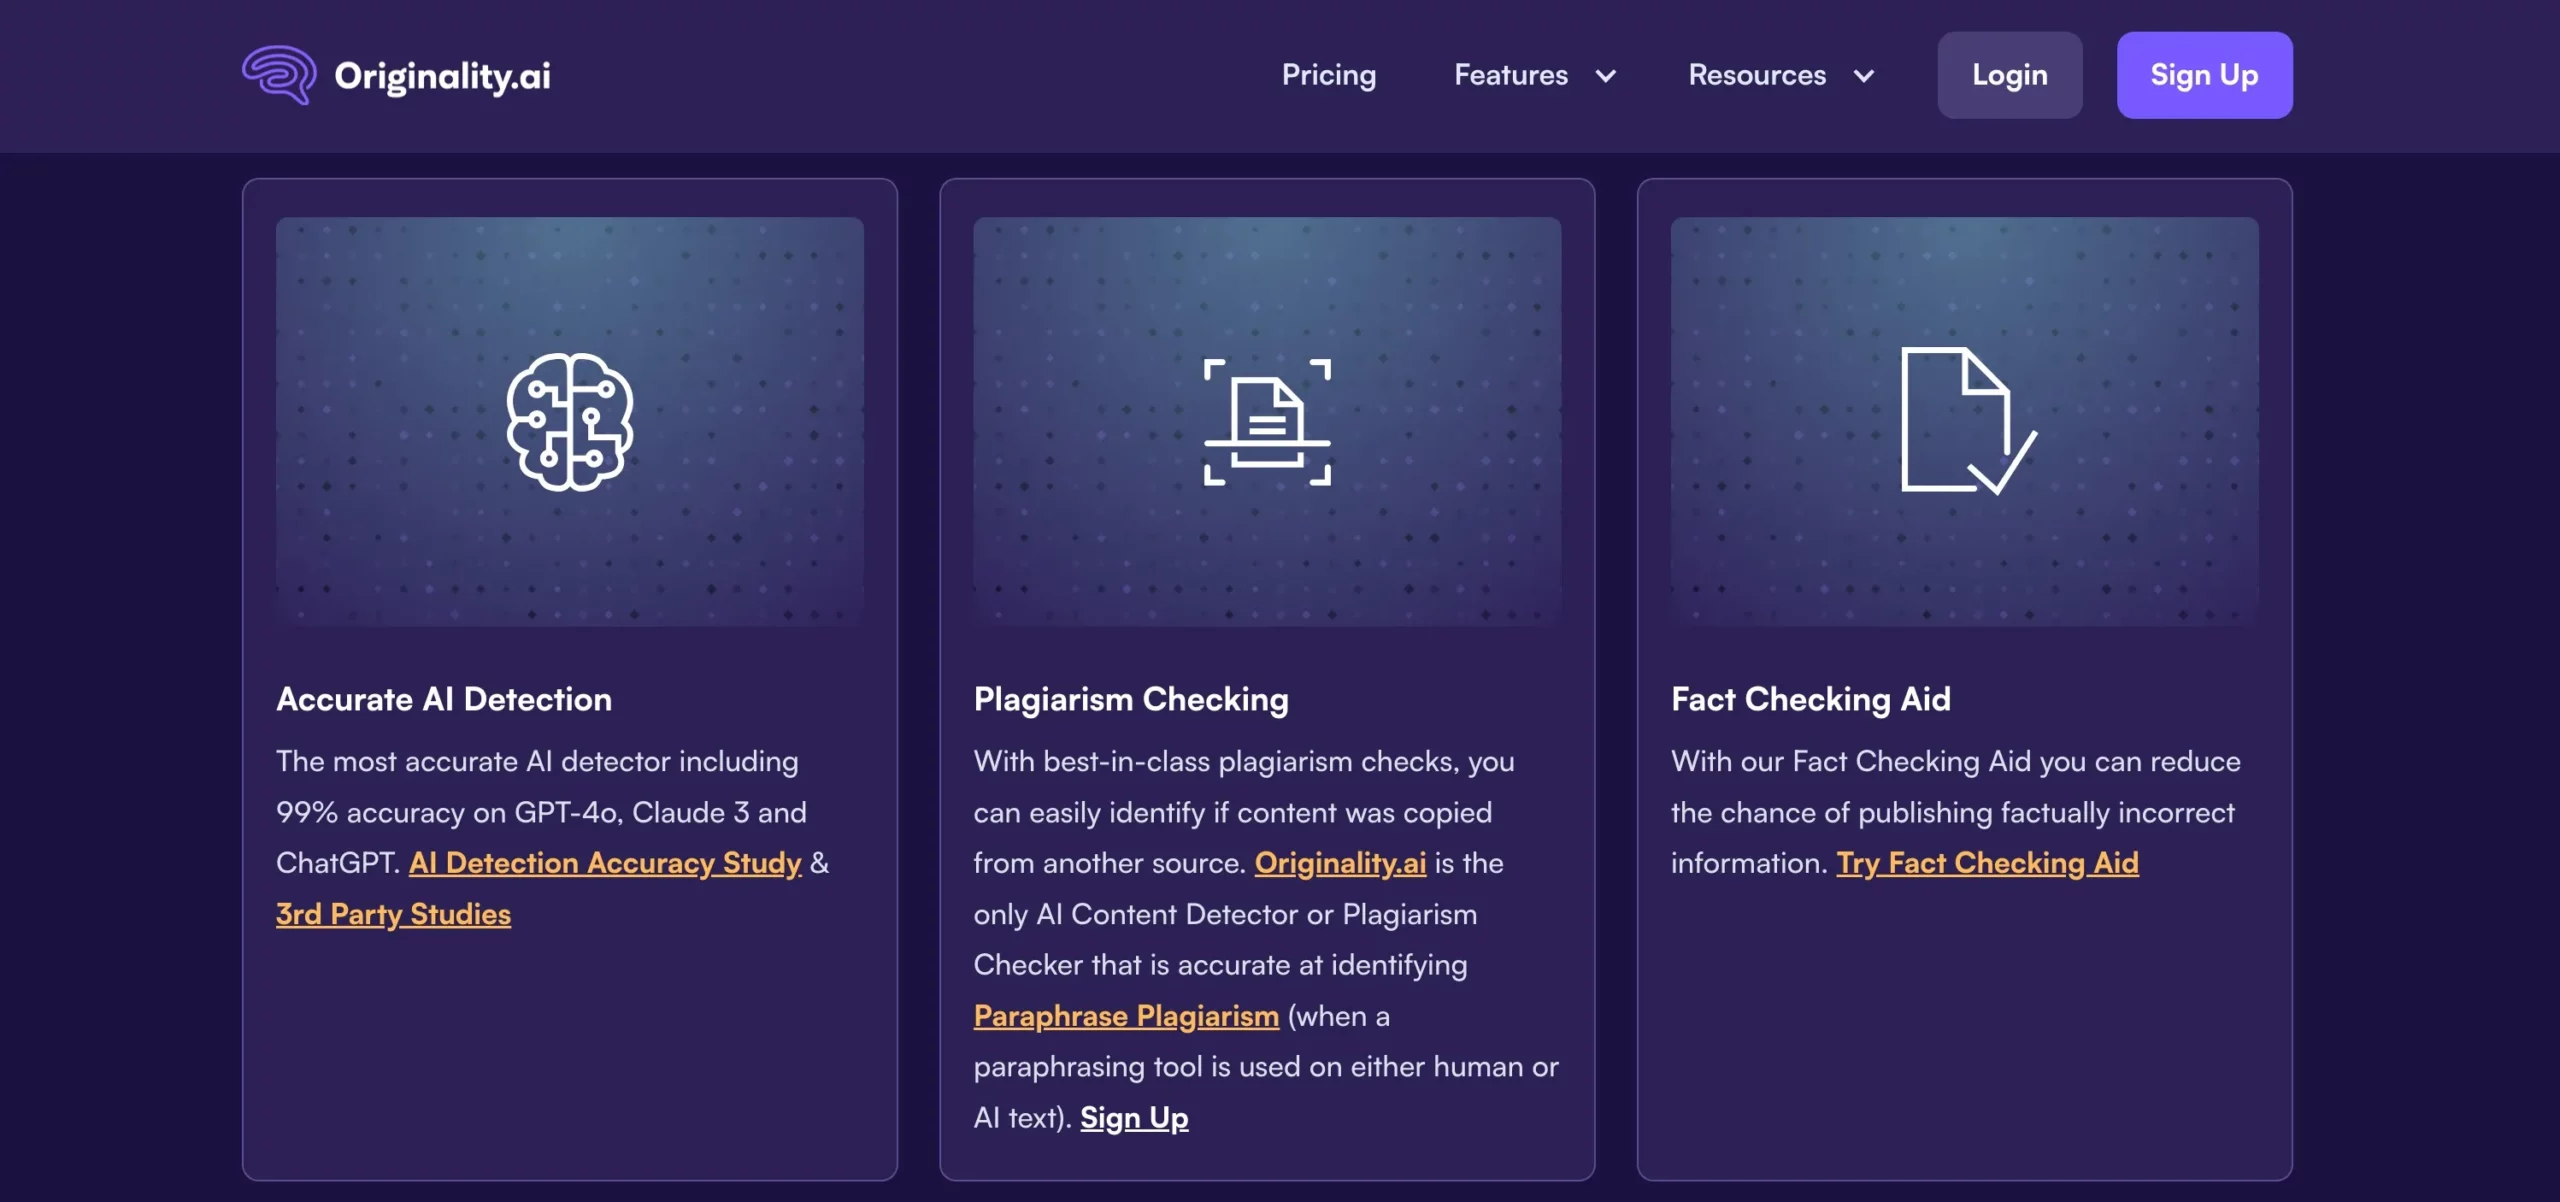Click the Fact Checking Aid card image
This screenshot has width=2560, height=1202.
coord(1964,422)
